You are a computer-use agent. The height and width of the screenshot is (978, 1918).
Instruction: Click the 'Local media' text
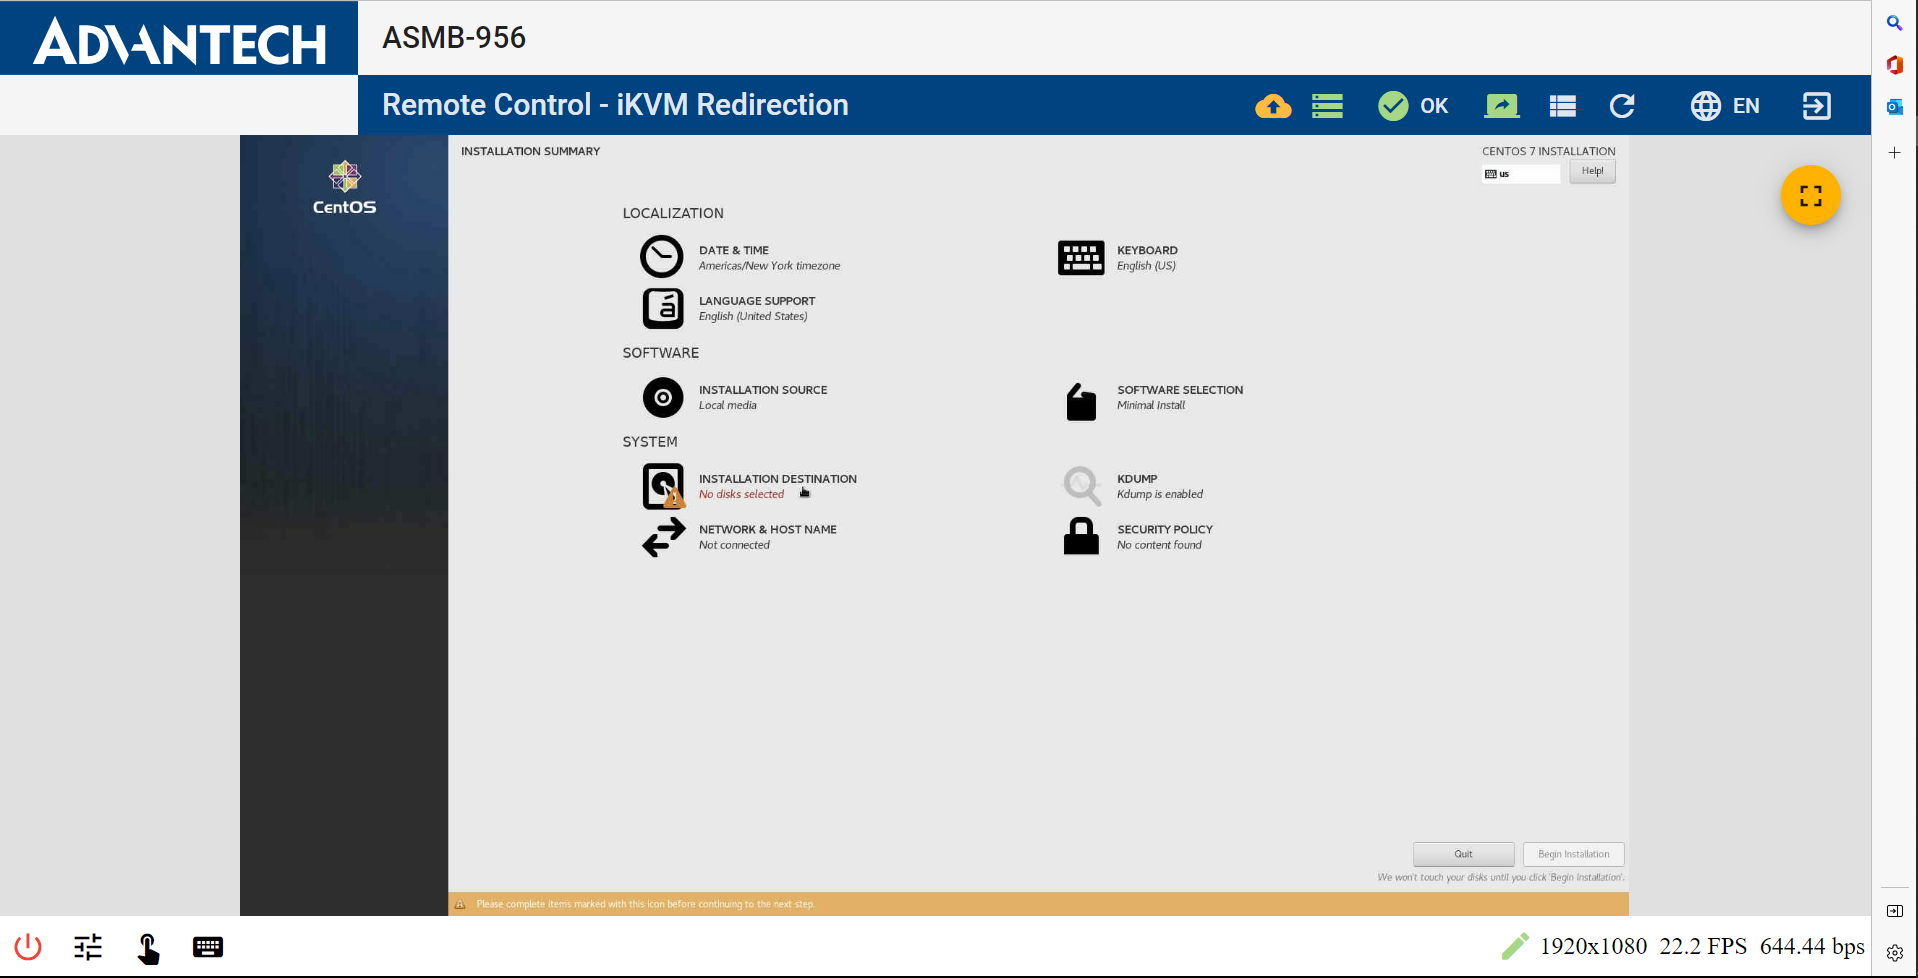coord(727,405)
